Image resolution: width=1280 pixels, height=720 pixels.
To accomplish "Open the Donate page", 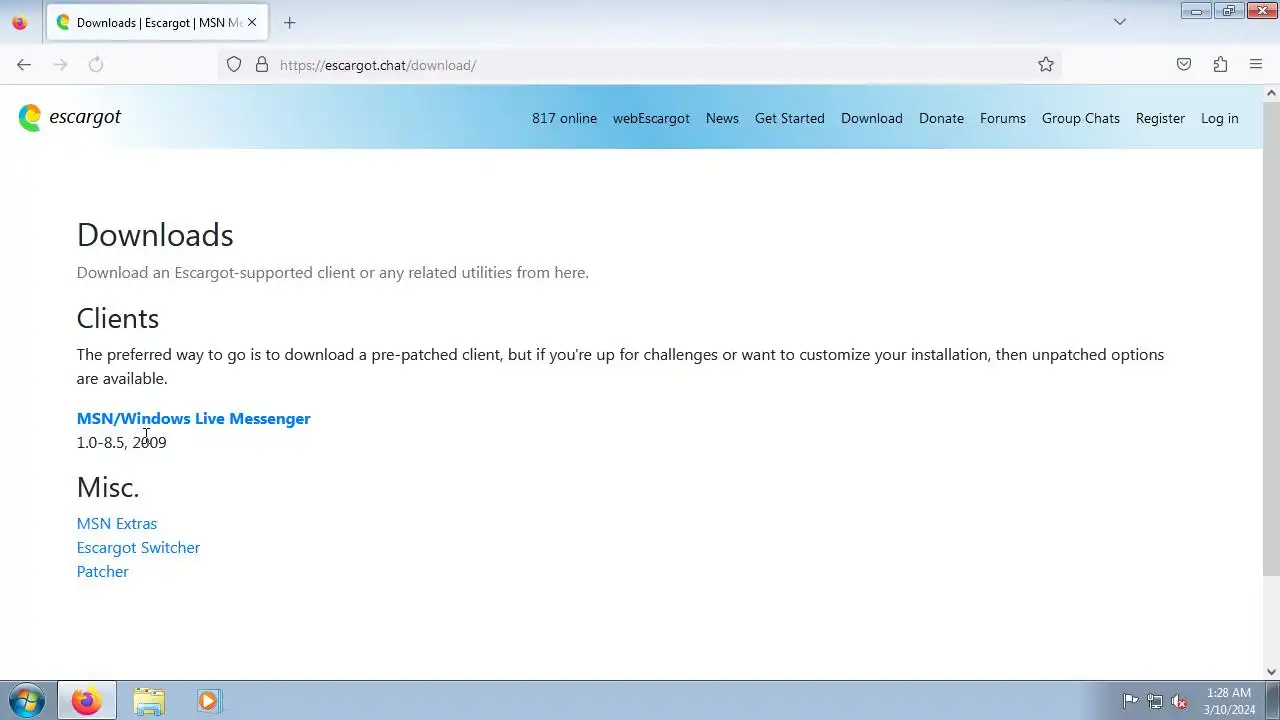I will click(x=941, y=118).
